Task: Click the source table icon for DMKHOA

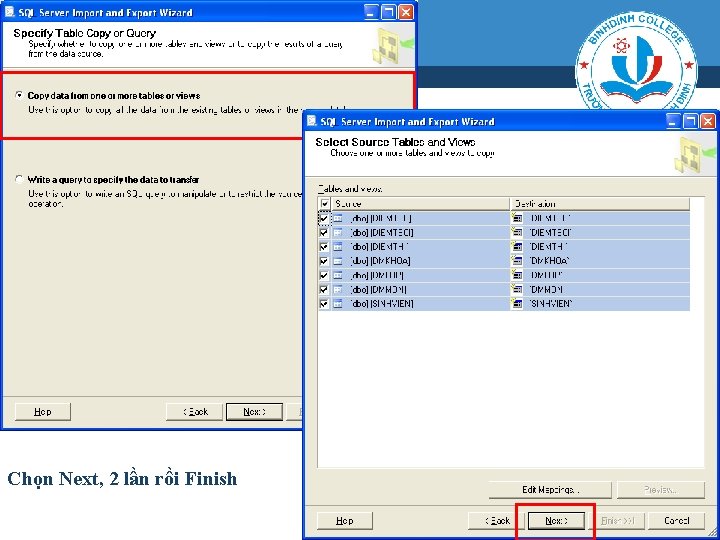Action: pyautogui.click(x=338, y=261)
